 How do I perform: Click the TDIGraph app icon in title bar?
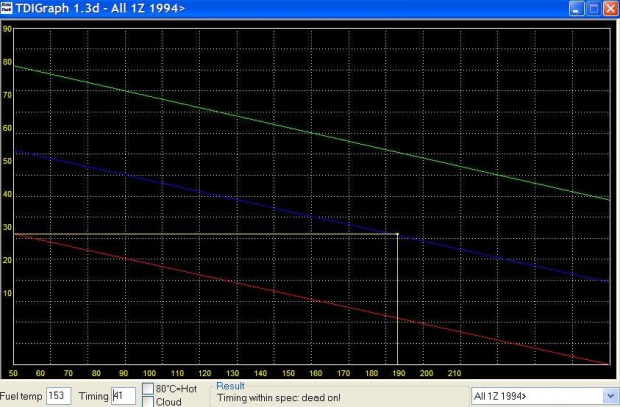[x=6, y=8]
